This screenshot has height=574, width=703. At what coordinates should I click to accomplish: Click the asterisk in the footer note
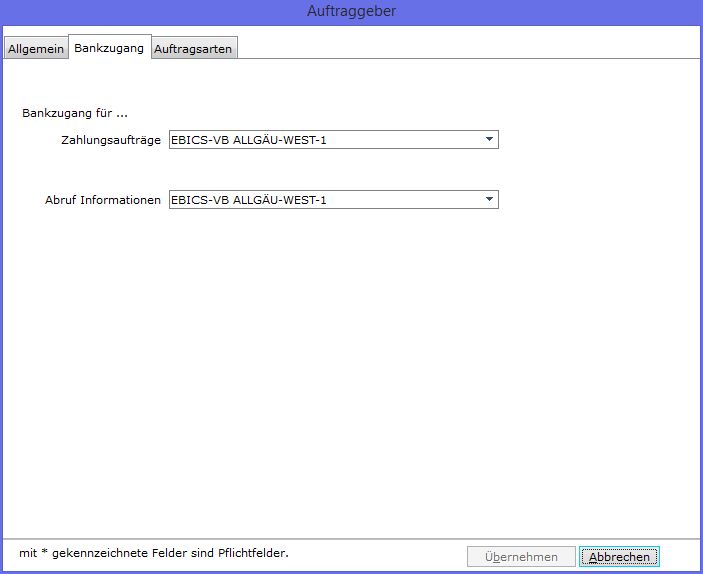point(44,551)
